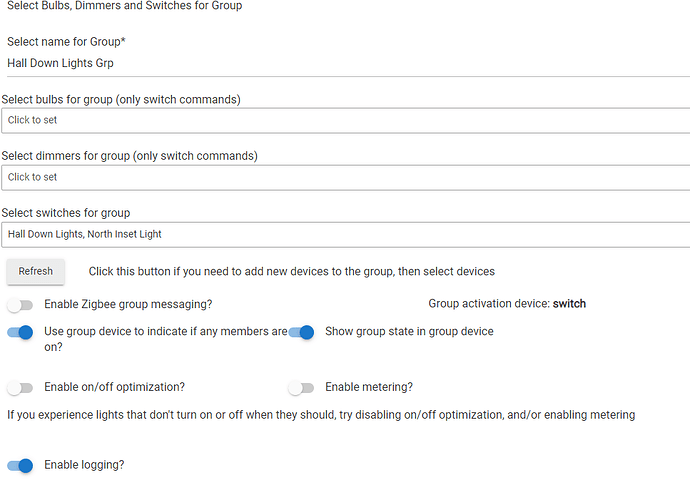
Task: Click 'Show group state in group device' text
Action: coord(409,332)
